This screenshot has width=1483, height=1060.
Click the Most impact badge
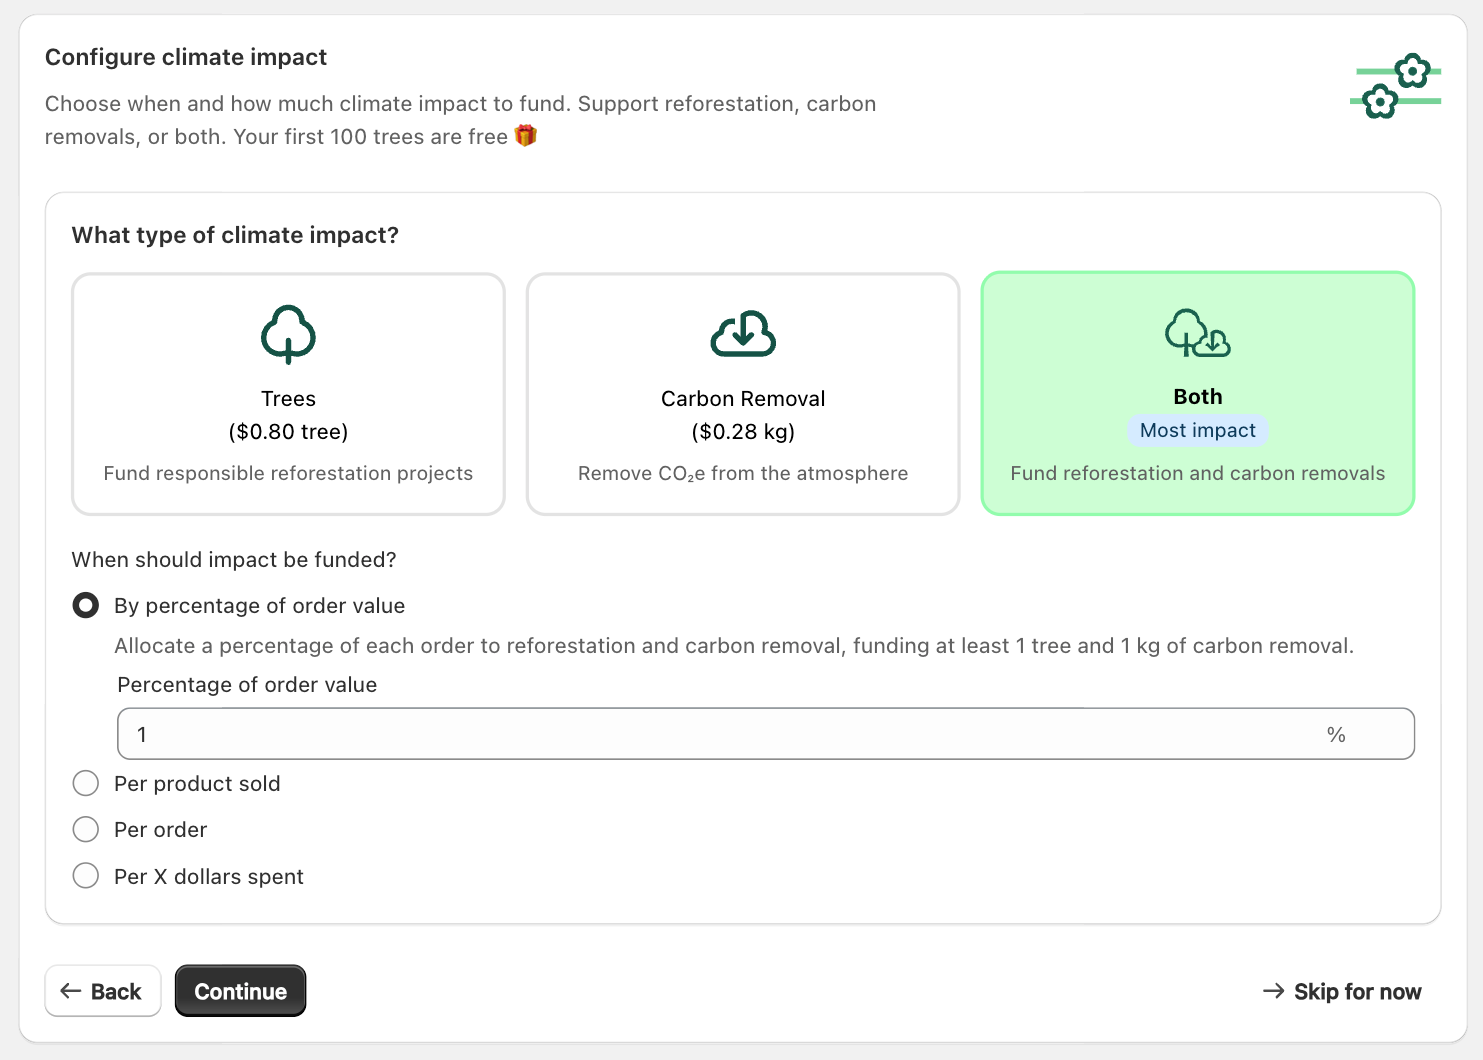[1197, 431]
